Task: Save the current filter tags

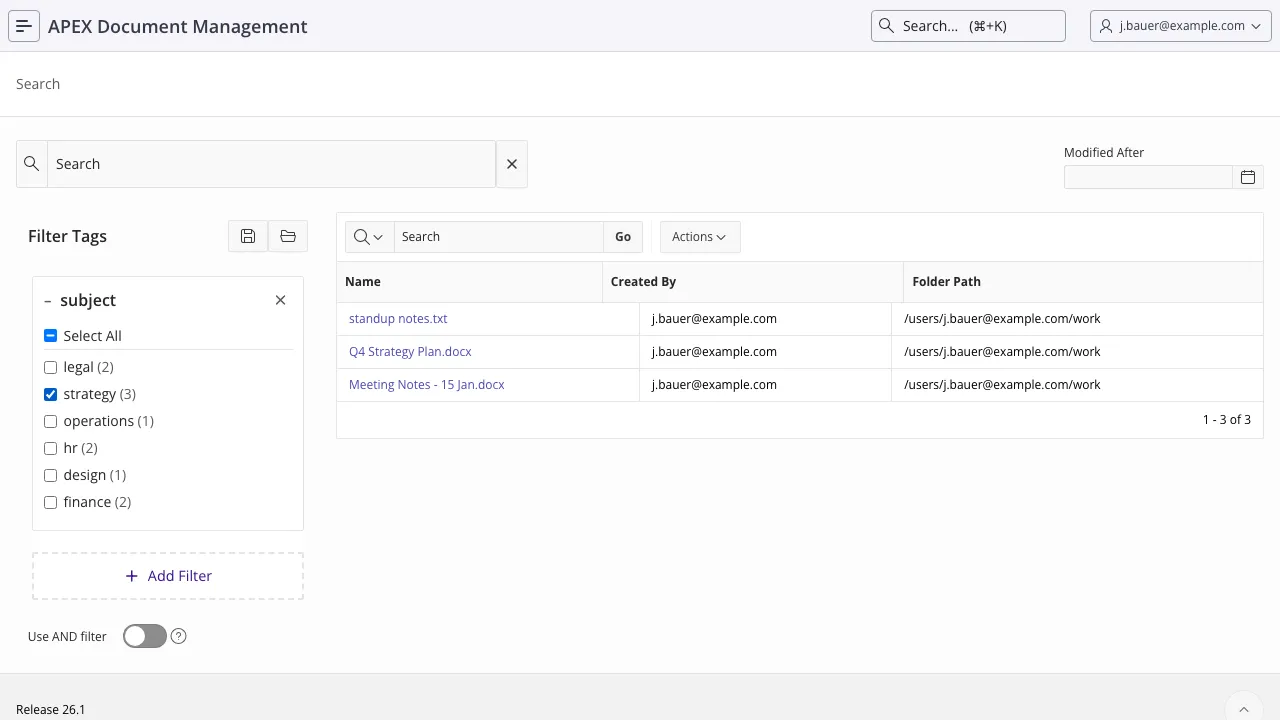Action: tap(248, 236)
